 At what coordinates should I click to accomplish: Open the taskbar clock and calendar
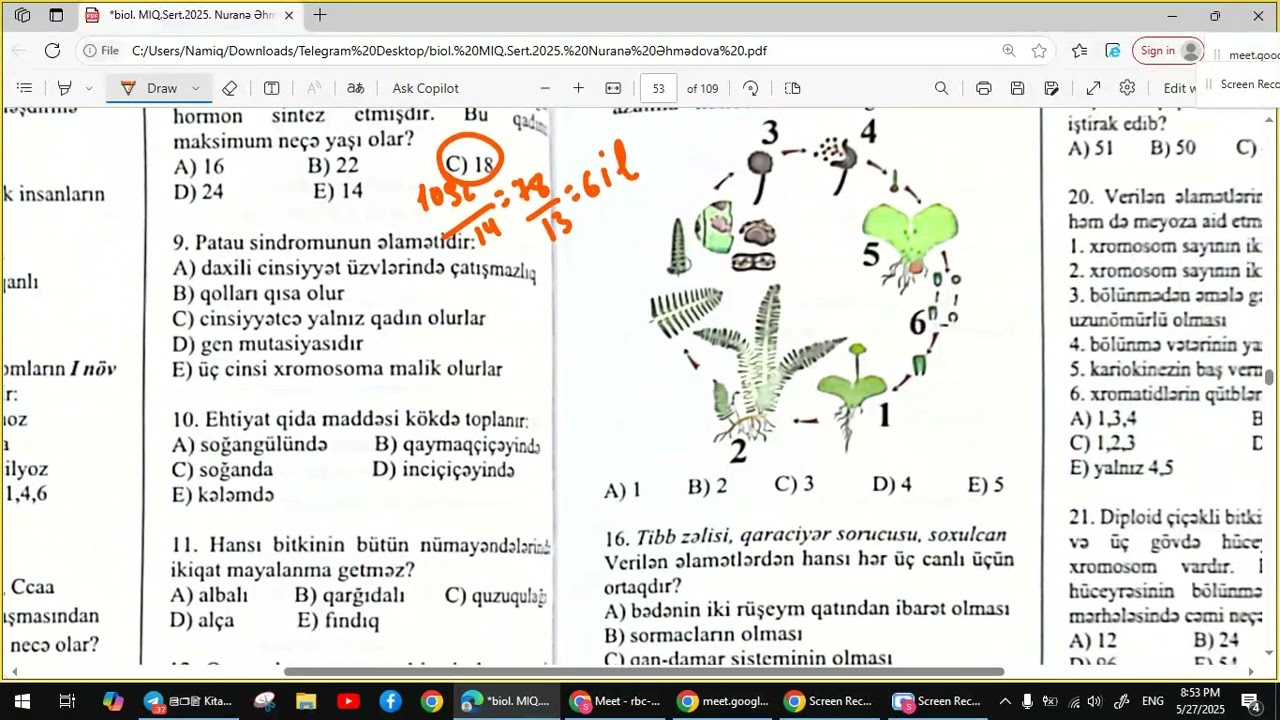tap(1200, 701)
